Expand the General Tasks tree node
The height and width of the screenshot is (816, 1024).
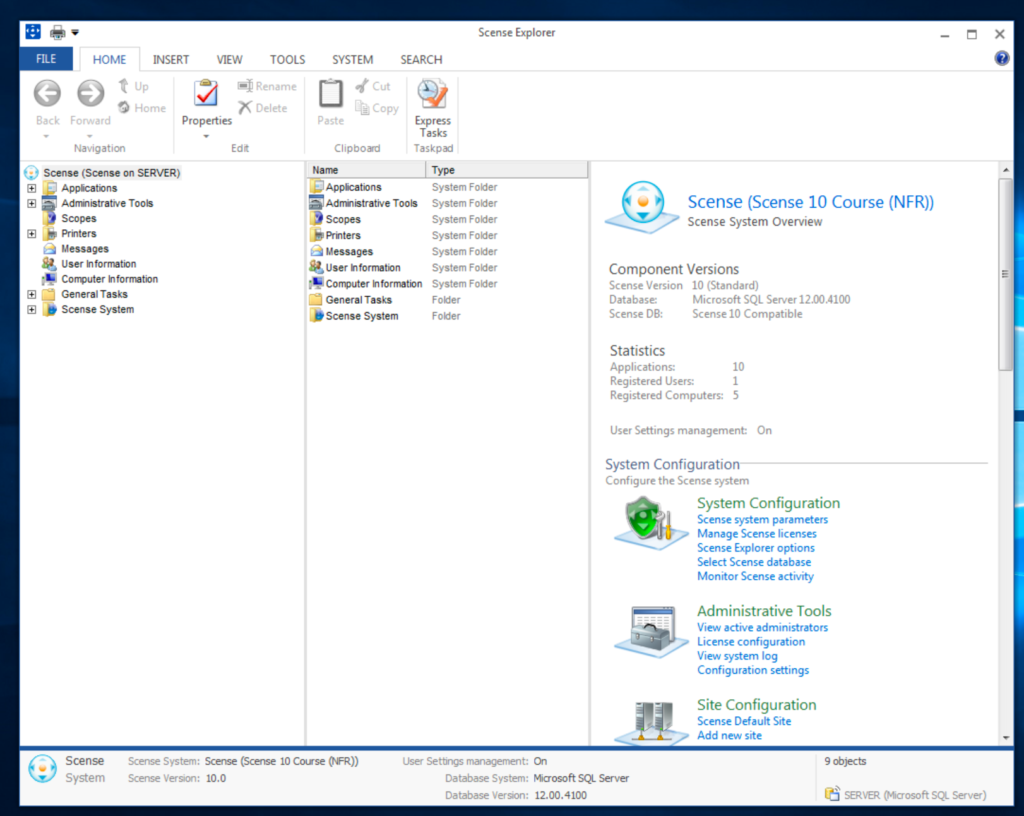tap(31, 294)
